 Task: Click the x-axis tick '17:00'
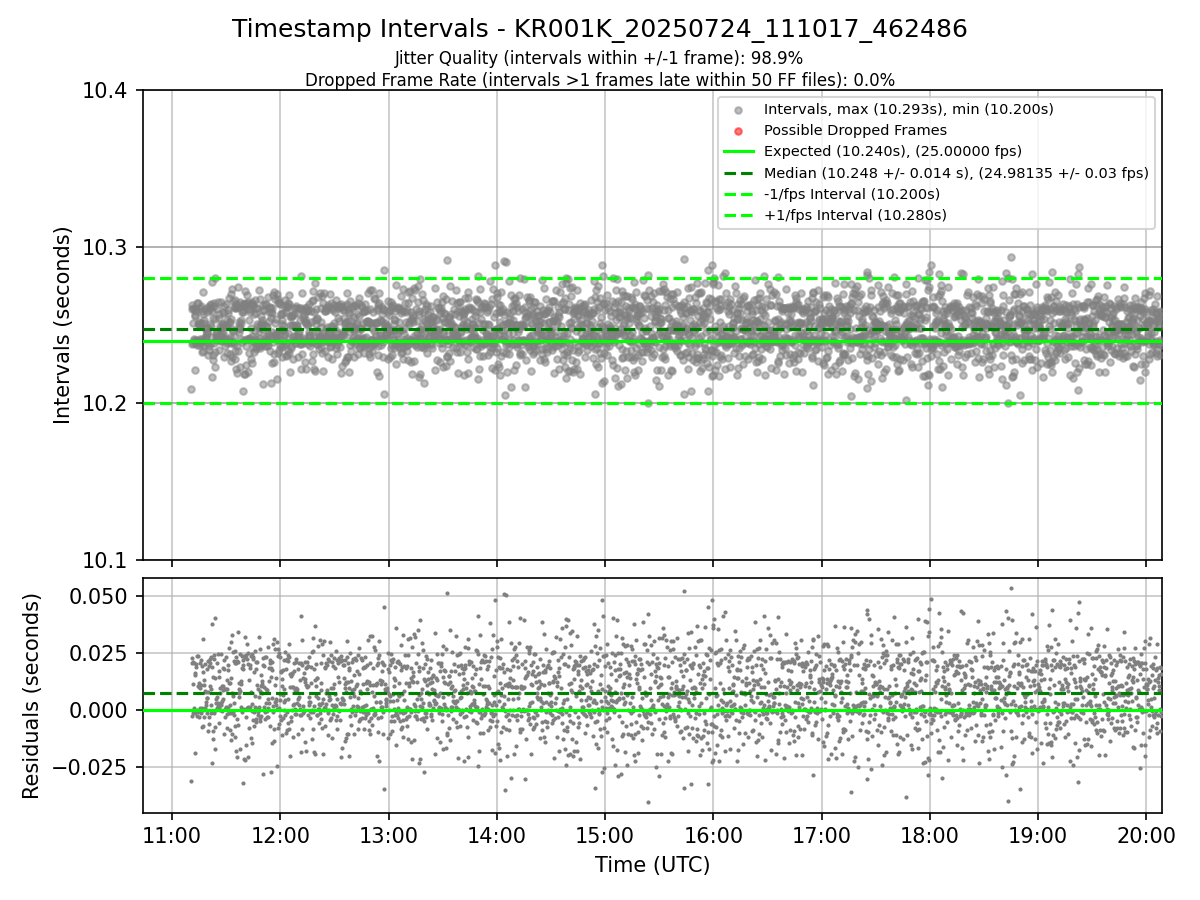[821, 834]
